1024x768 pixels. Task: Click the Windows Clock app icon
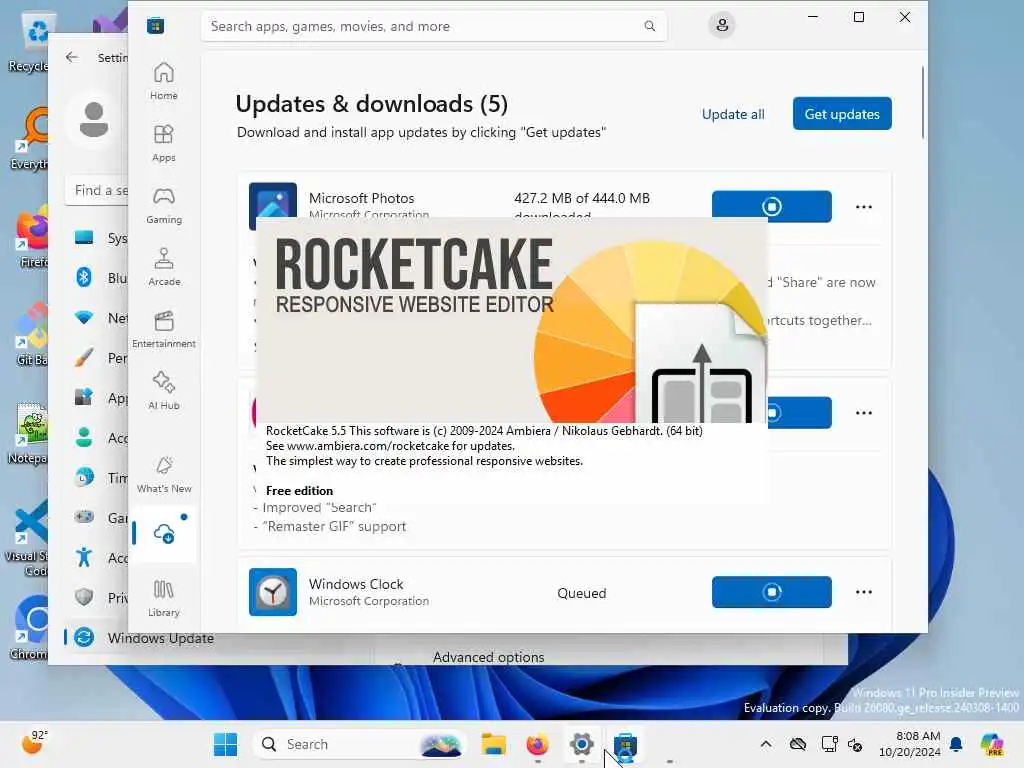pos(273,592)
